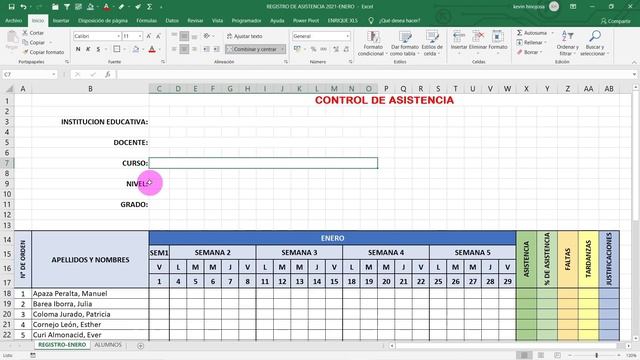
Task: Open the Autosuma dropdown arrow
Action: click(x=552, y=33)
